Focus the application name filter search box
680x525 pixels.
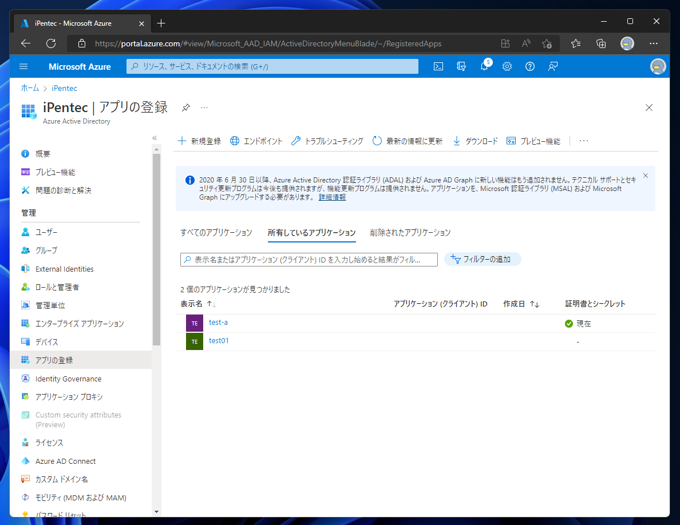[x=309, y=260]
